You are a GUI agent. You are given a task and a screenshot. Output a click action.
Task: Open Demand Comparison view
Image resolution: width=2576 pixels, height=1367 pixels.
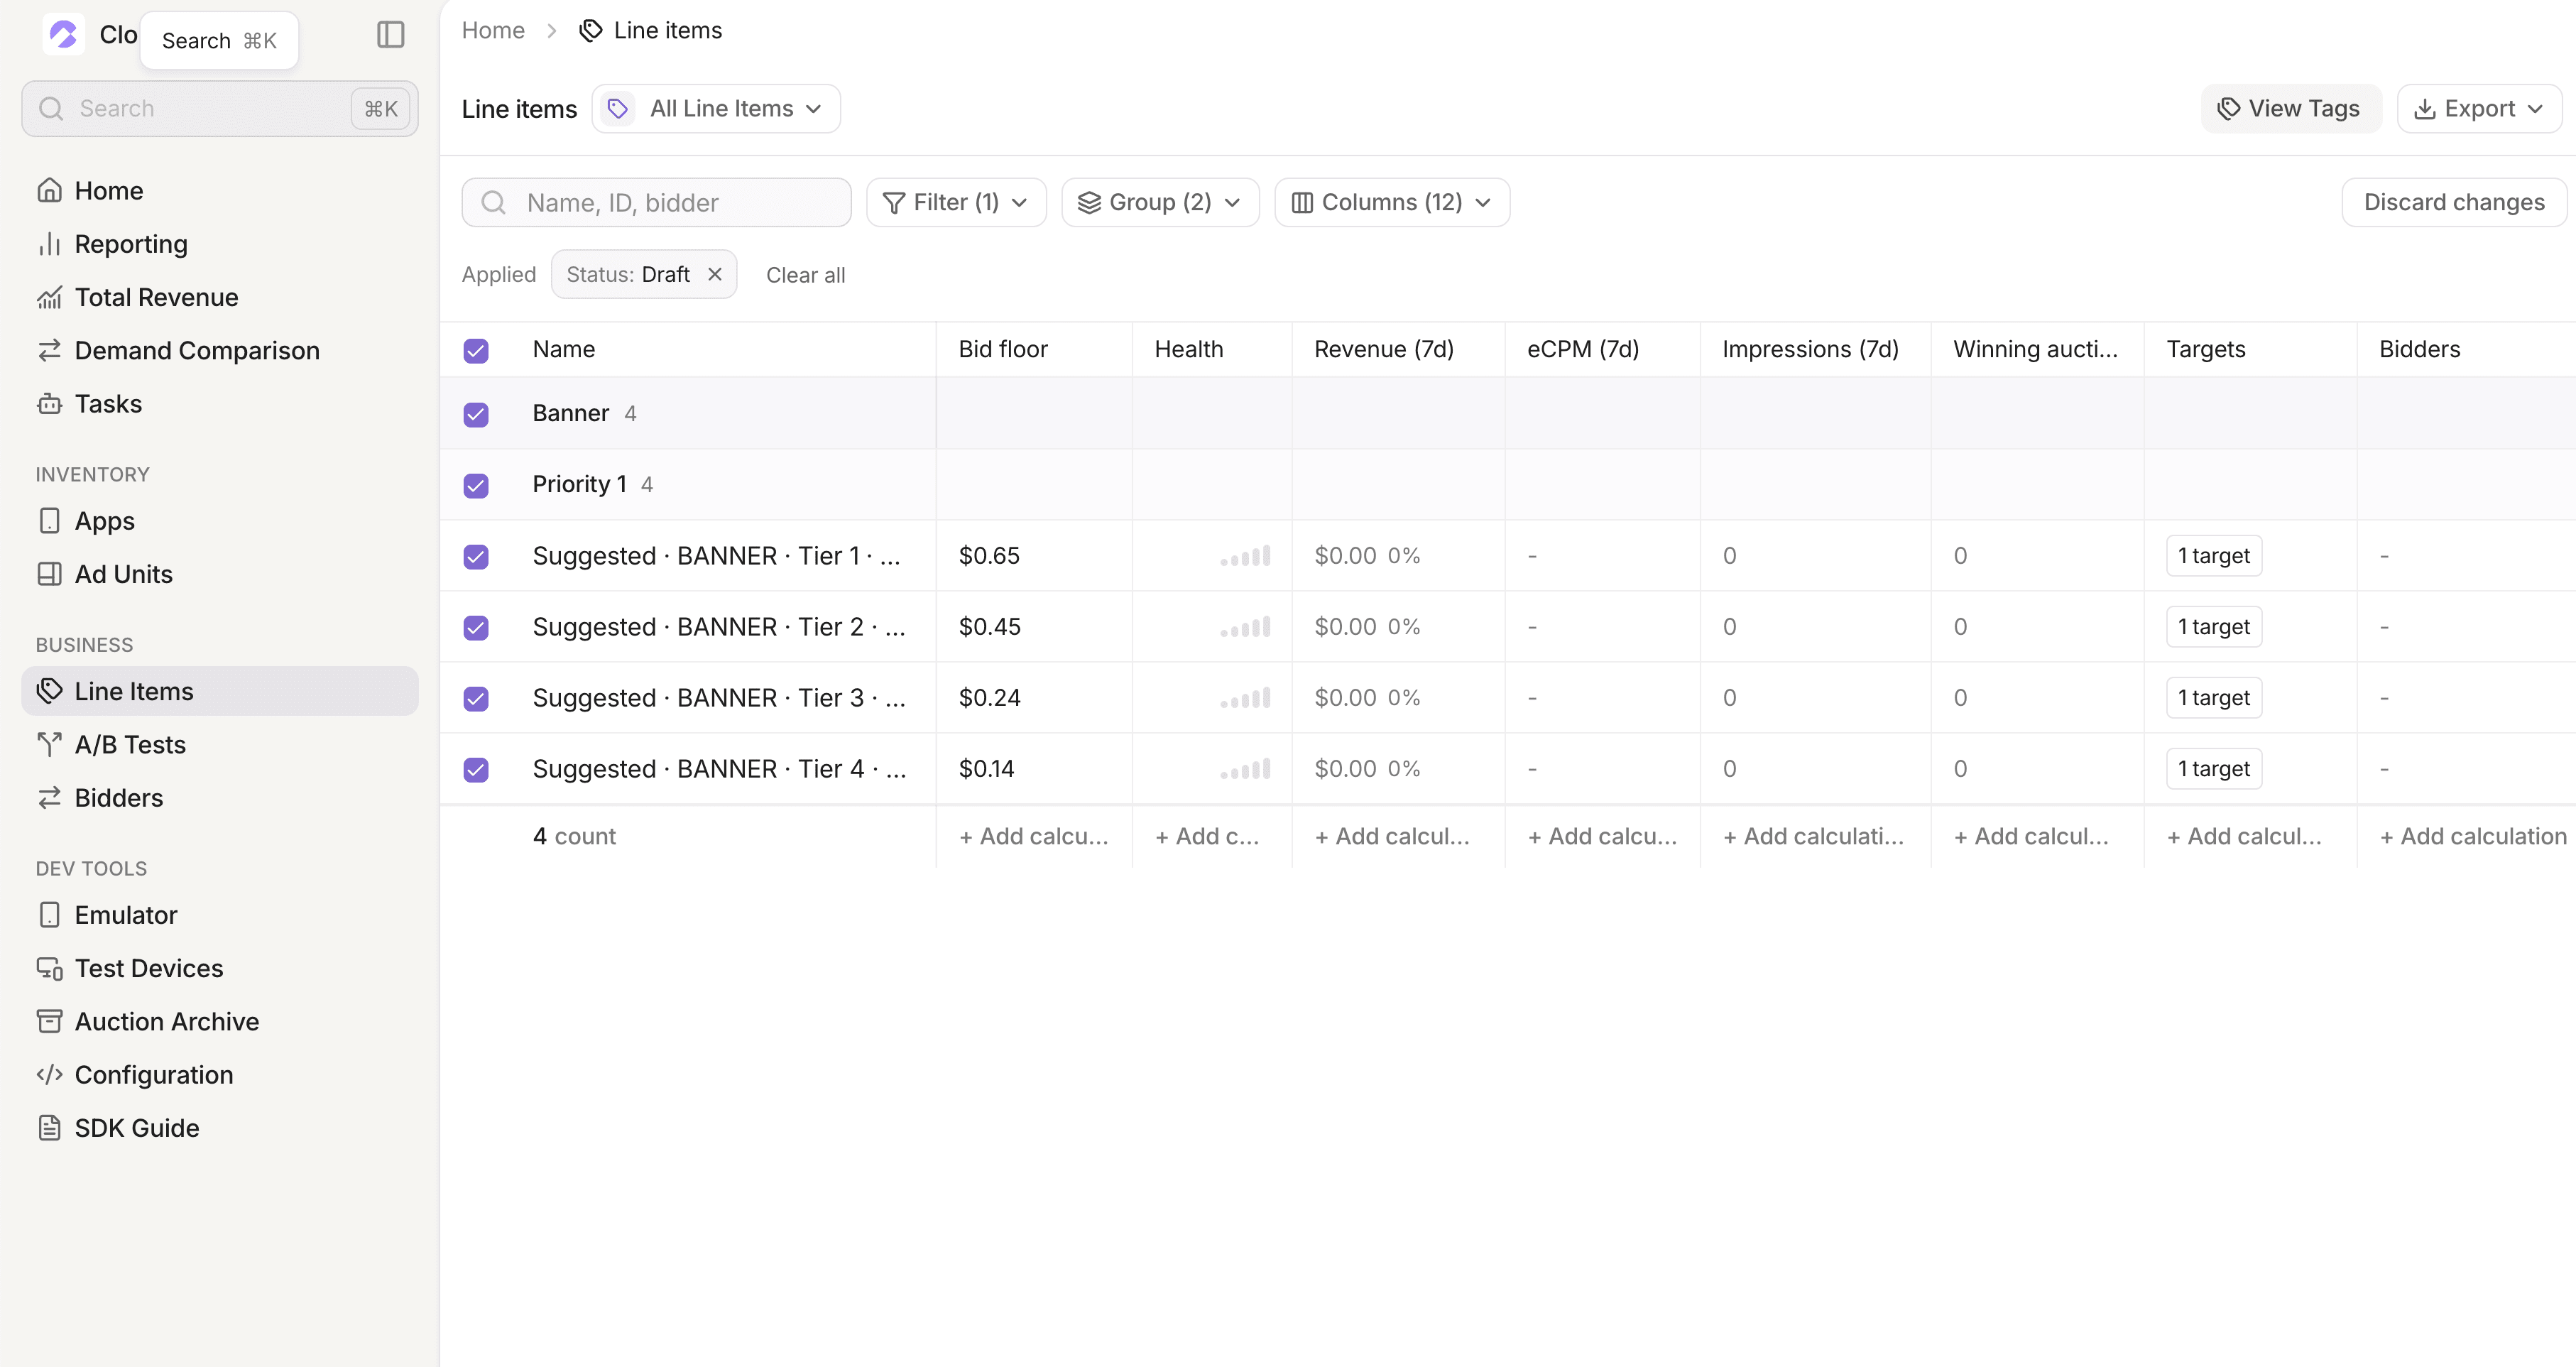tap(219, 350)
